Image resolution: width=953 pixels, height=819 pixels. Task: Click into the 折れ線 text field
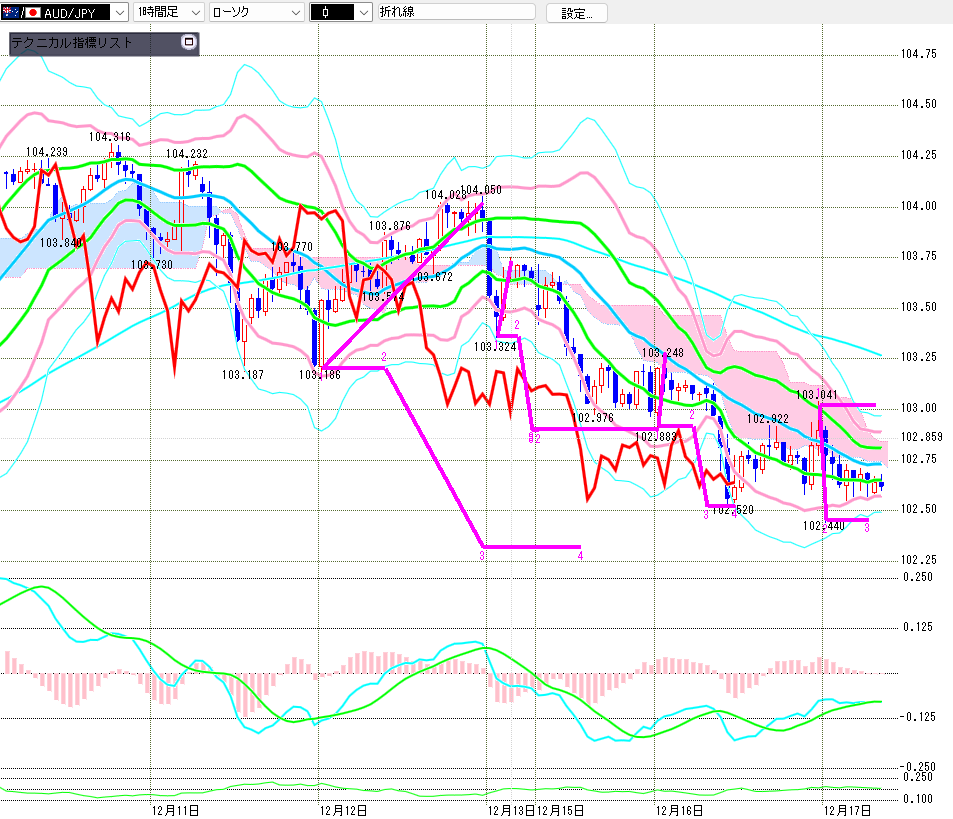click(456, 13)
